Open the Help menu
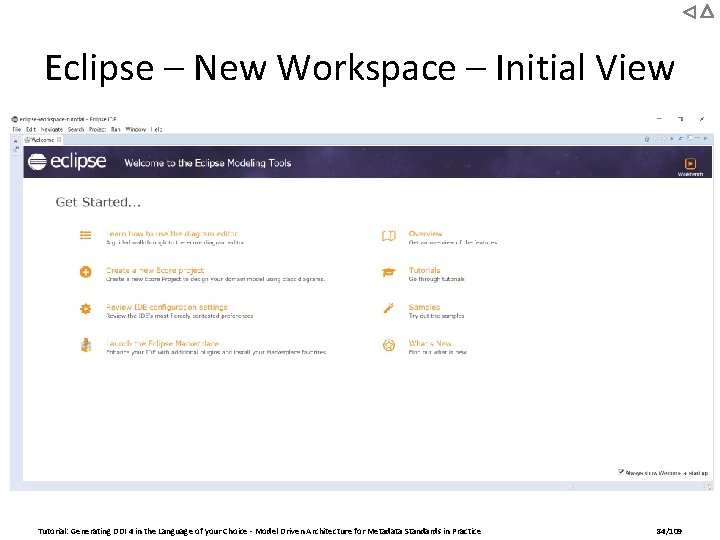Screen dimensions: 720x540 tap(156, 129)
